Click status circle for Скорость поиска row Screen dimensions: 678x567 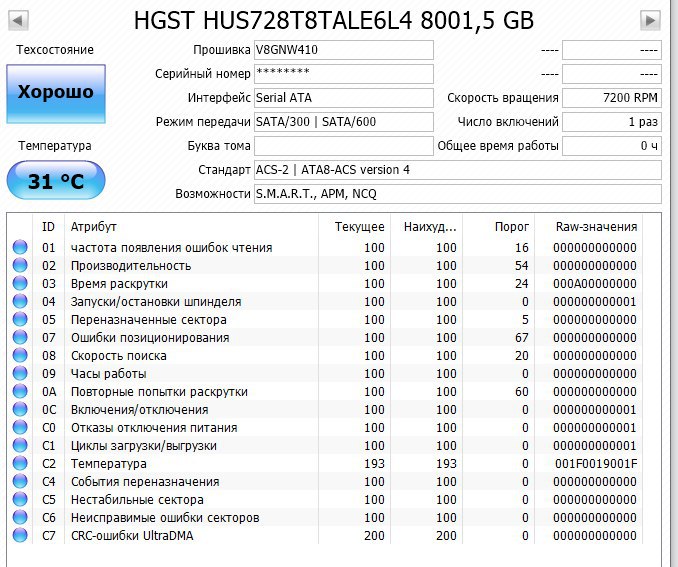coord(20,355)
